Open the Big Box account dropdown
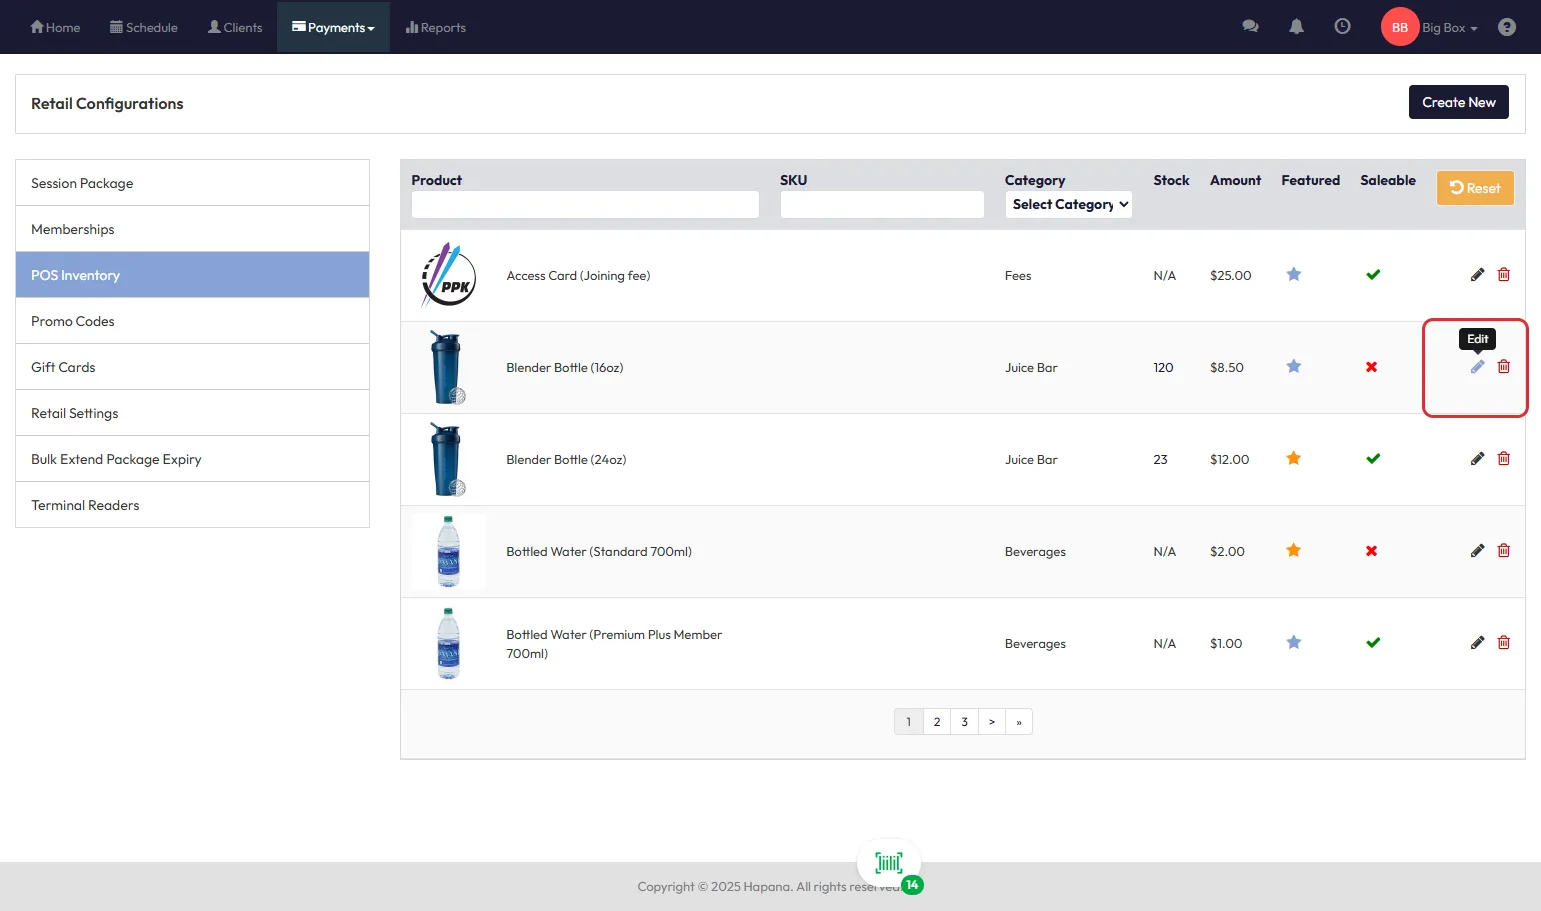 point(1449,28)
